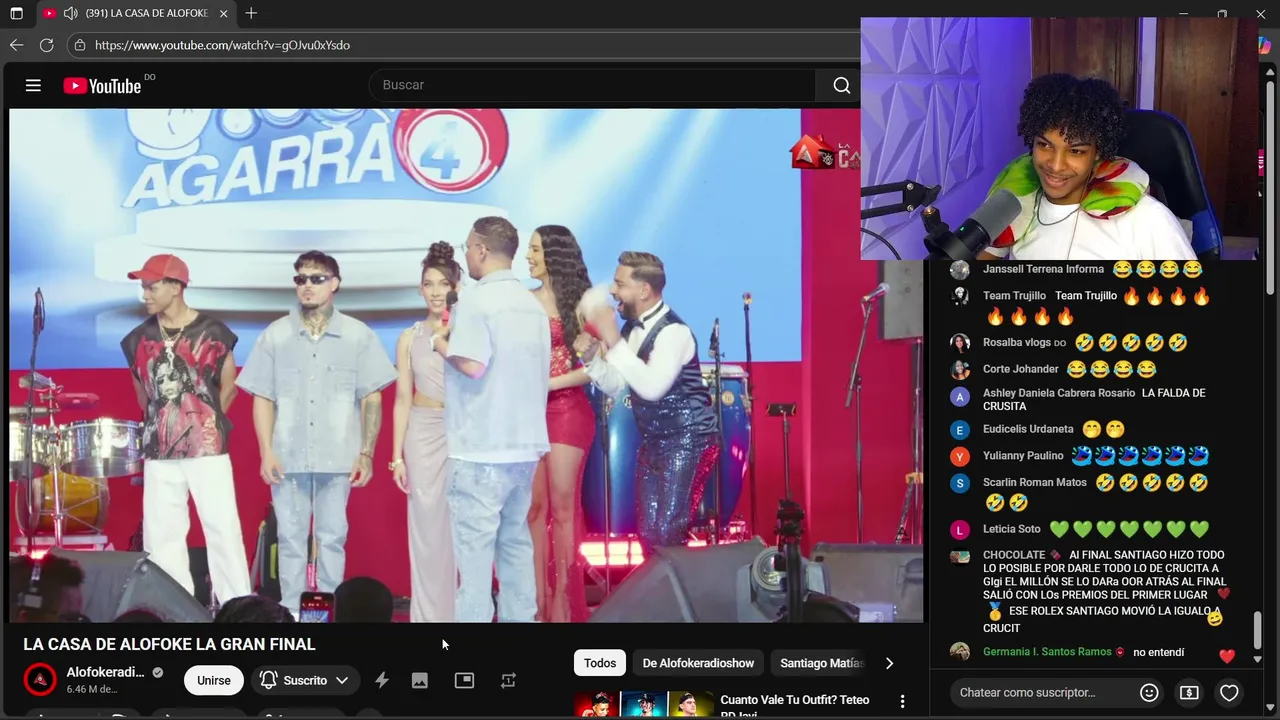Click Leticia Soto chat username
This screenshot has height=720, width=1280.
1012,529
